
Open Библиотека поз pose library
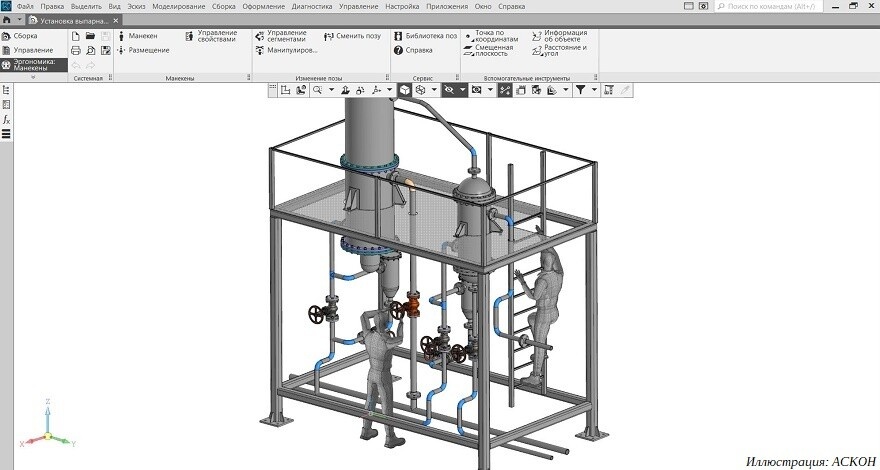[425, 36]
